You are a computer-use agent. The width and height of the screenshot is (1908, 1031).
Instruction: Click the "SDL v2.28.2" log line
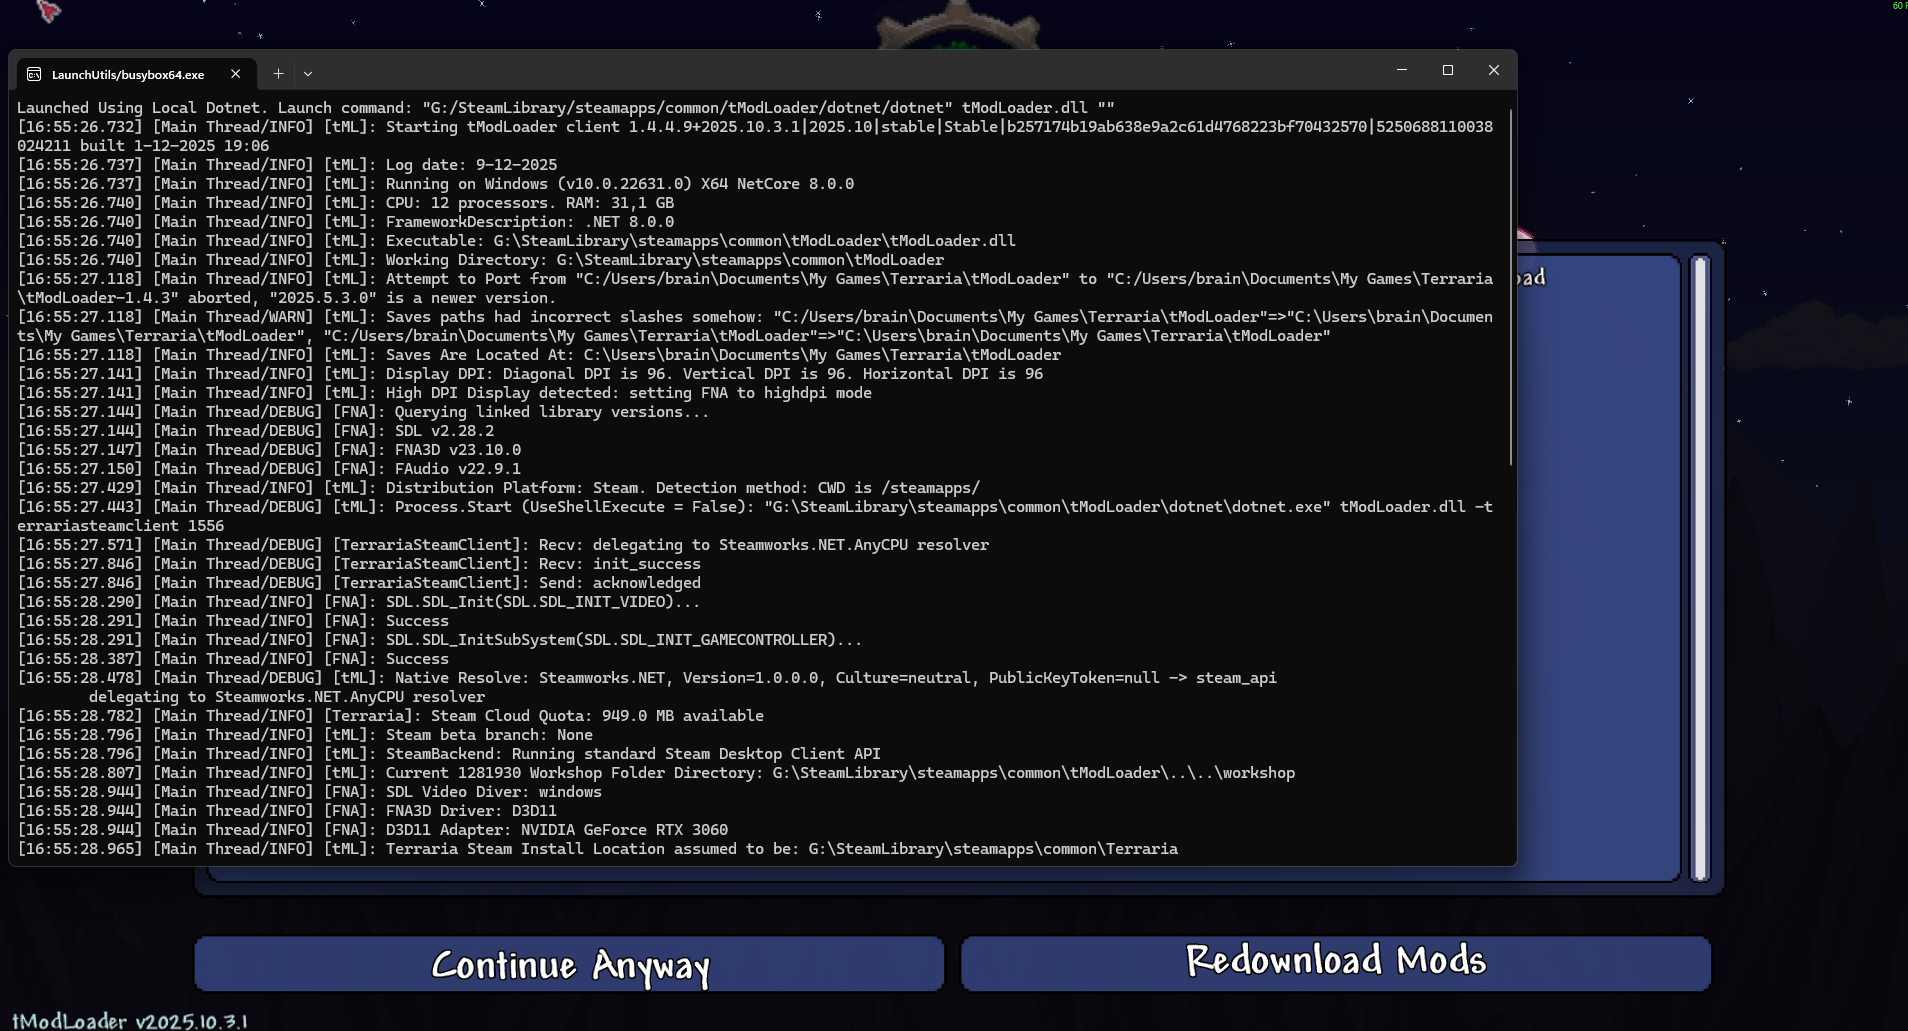click(256, 431)
